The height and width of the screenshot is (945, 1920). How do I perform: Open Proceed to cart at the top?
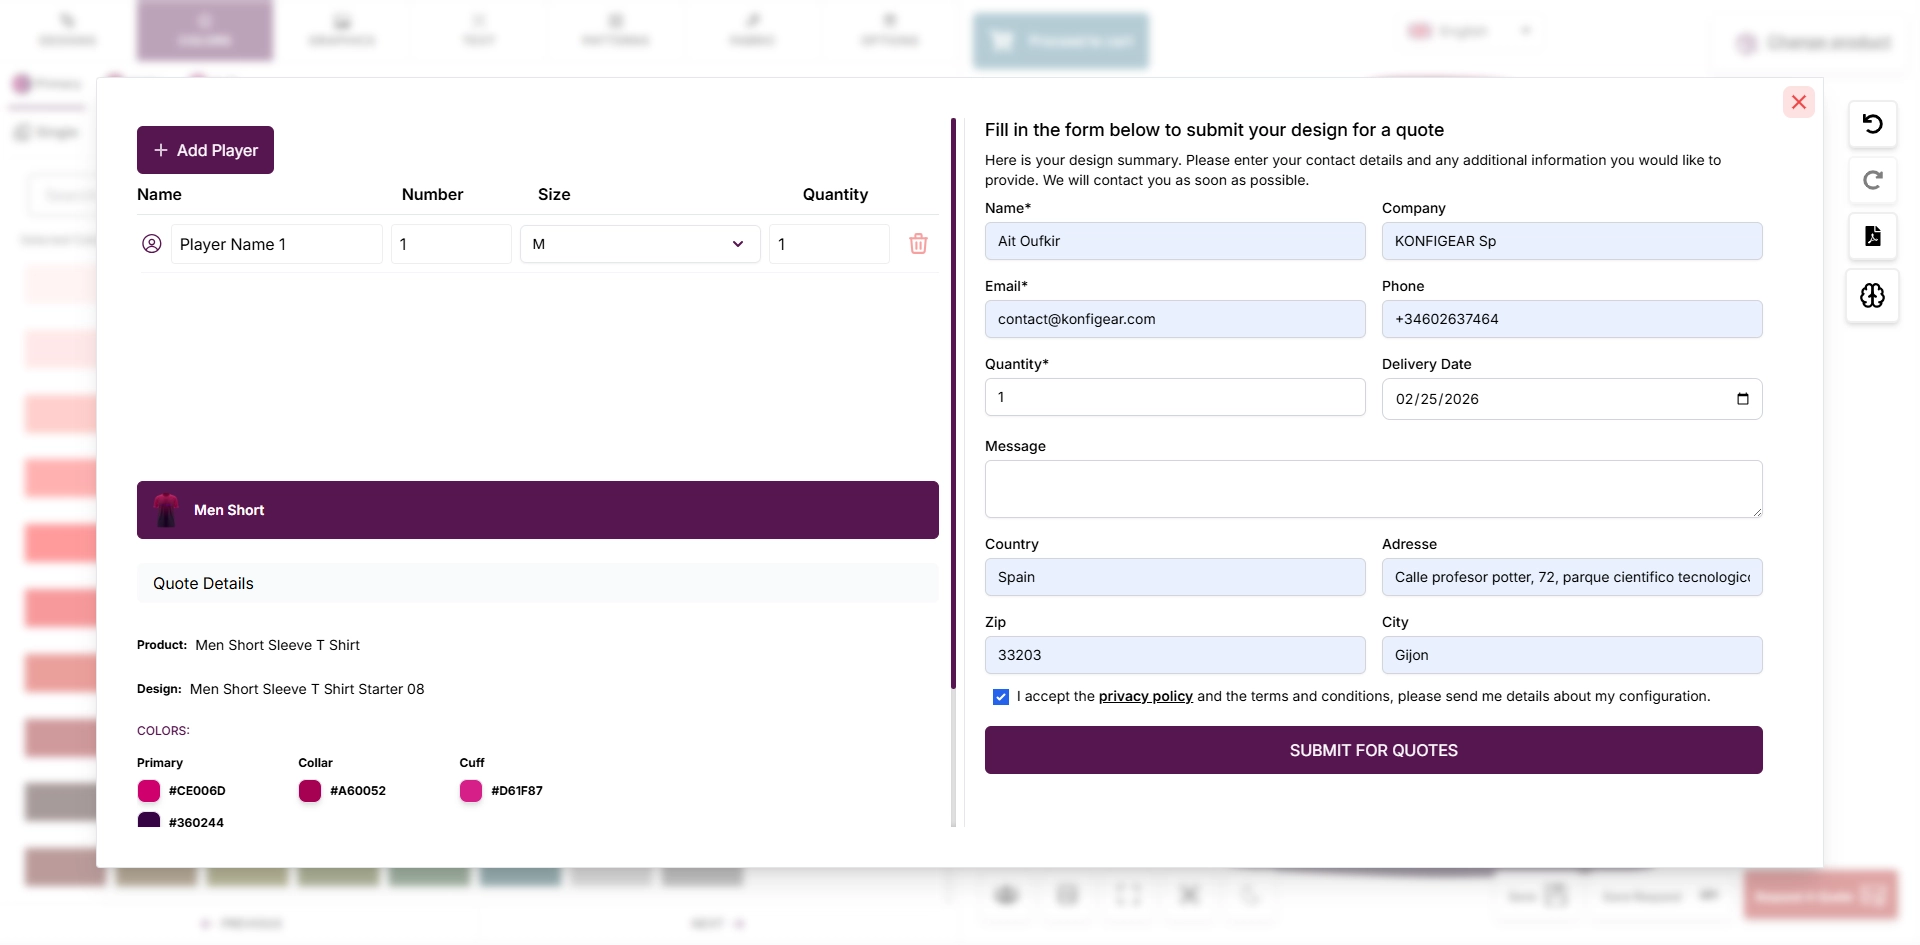[1060, 41]
